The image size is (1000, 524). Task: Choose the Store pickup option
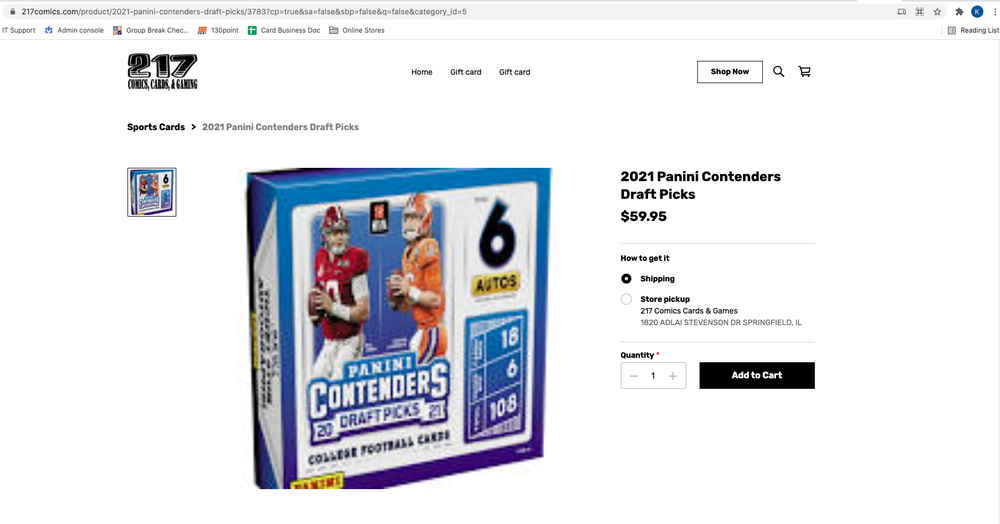626,299
